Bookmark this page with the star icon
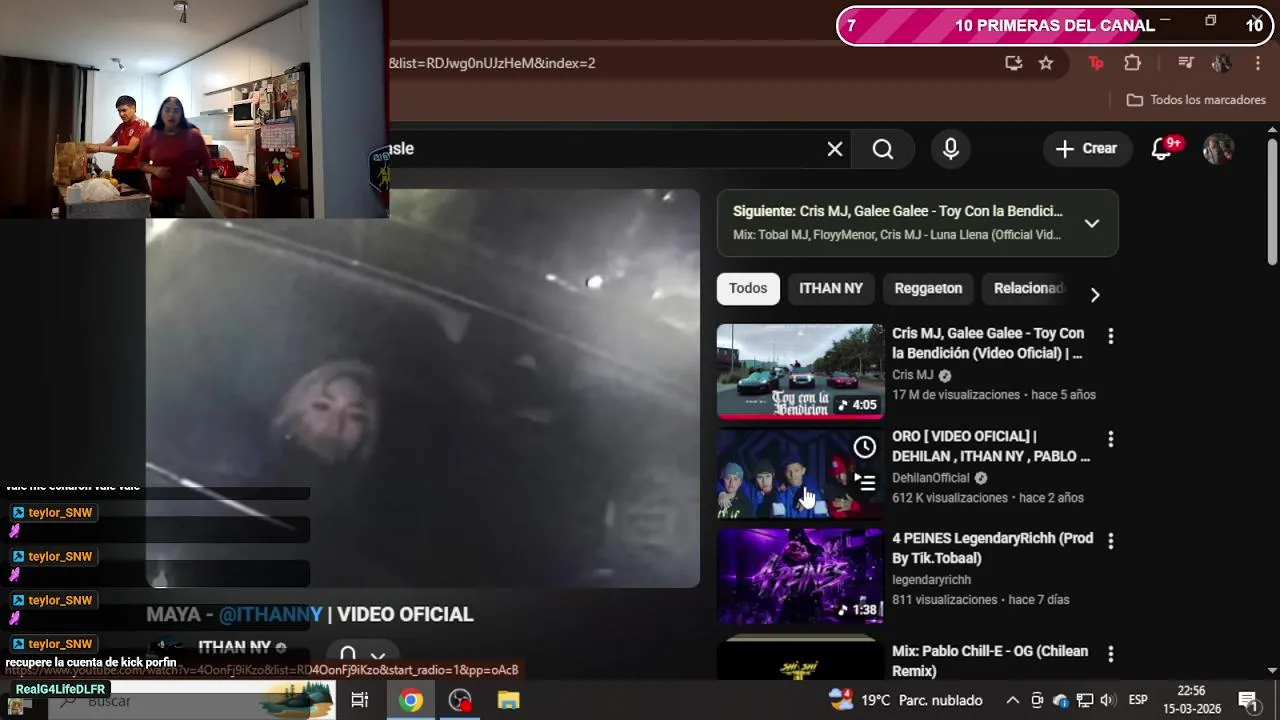Viewport: 1280px width, 720px height. pyautogui.click(x=1046, y=63)
